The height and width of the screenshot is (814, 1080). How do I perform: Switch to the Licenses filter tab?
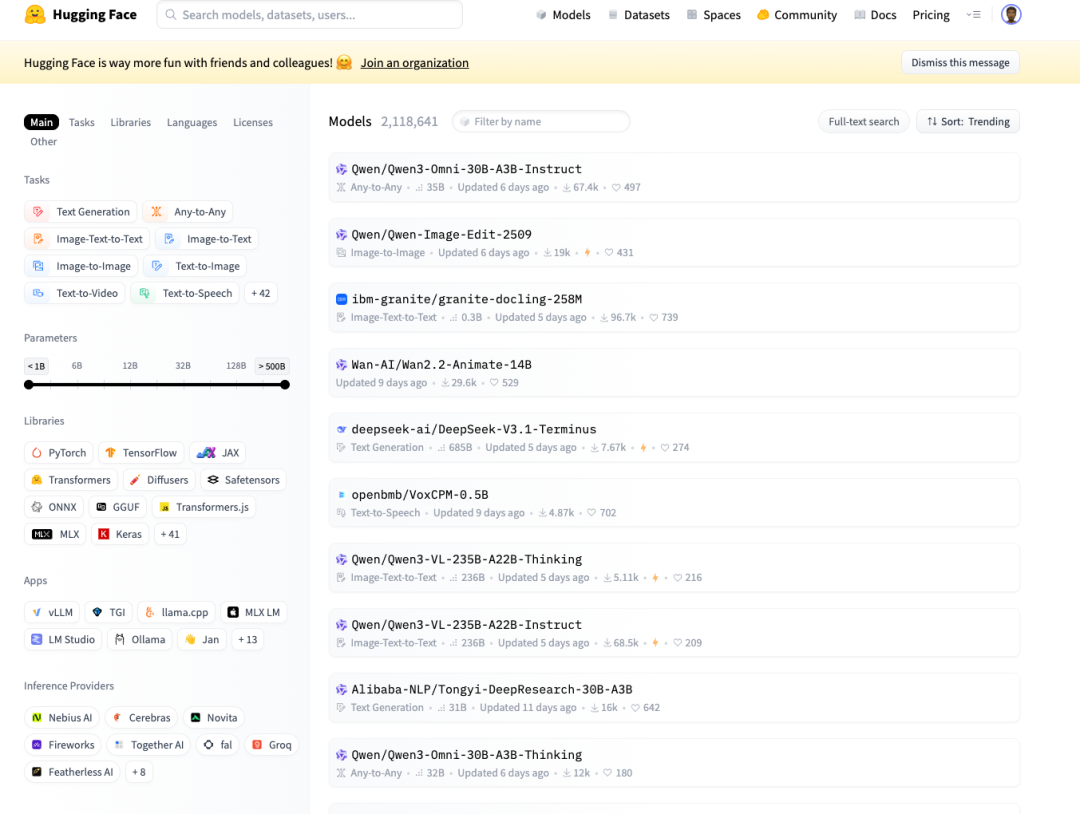[253, 123]
